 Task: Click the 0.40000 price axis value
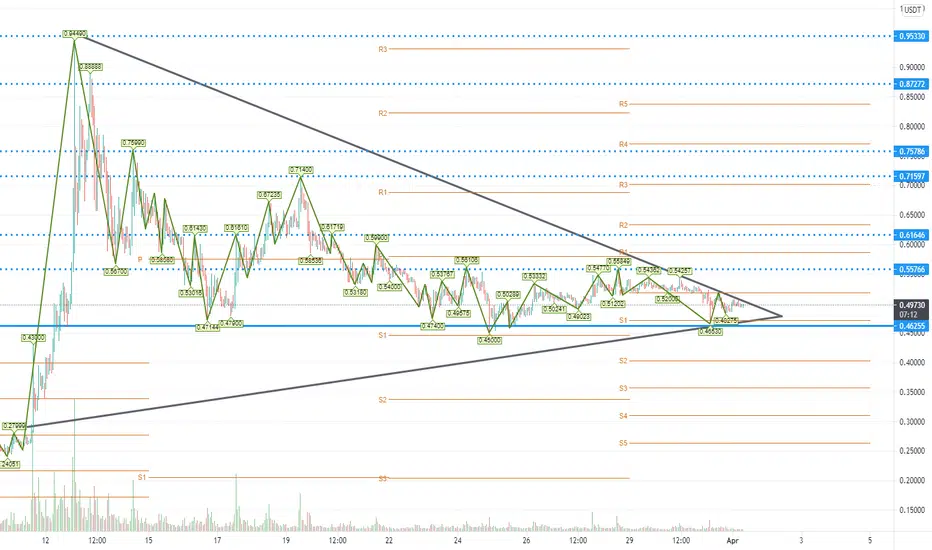pos(912,362)
